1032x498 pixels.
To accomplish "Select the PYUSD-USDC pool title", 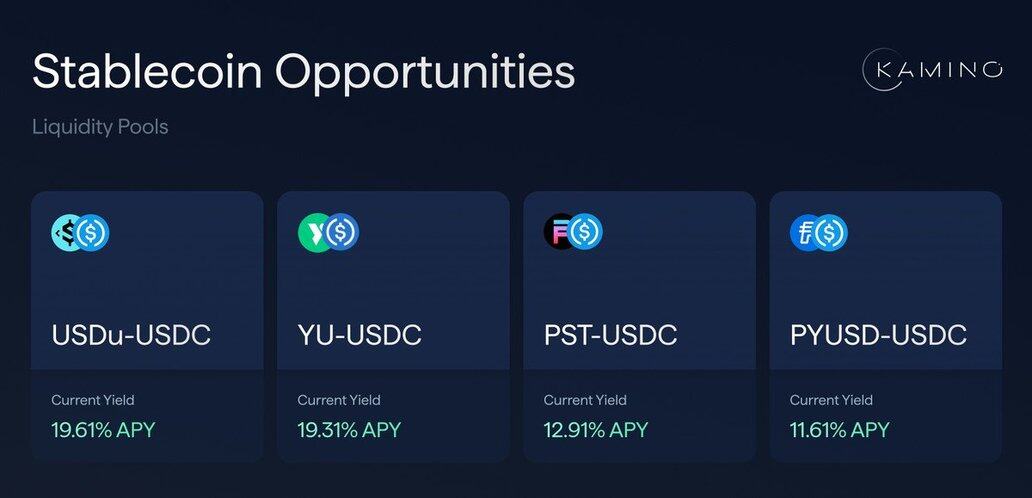I will [x=878, y=335].
